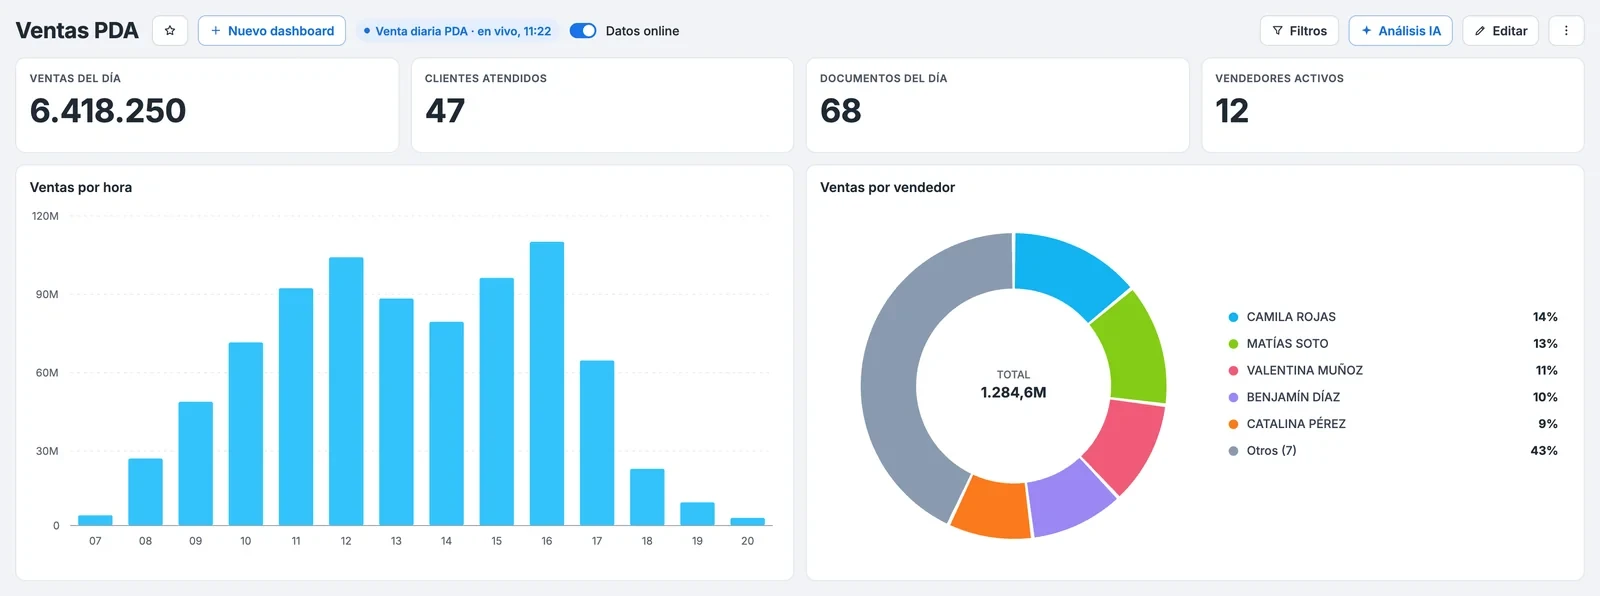Click the blue legend dot for Camila Rojas
The width and height of the screenshot is (1600, 596).
coord(1233,317)
